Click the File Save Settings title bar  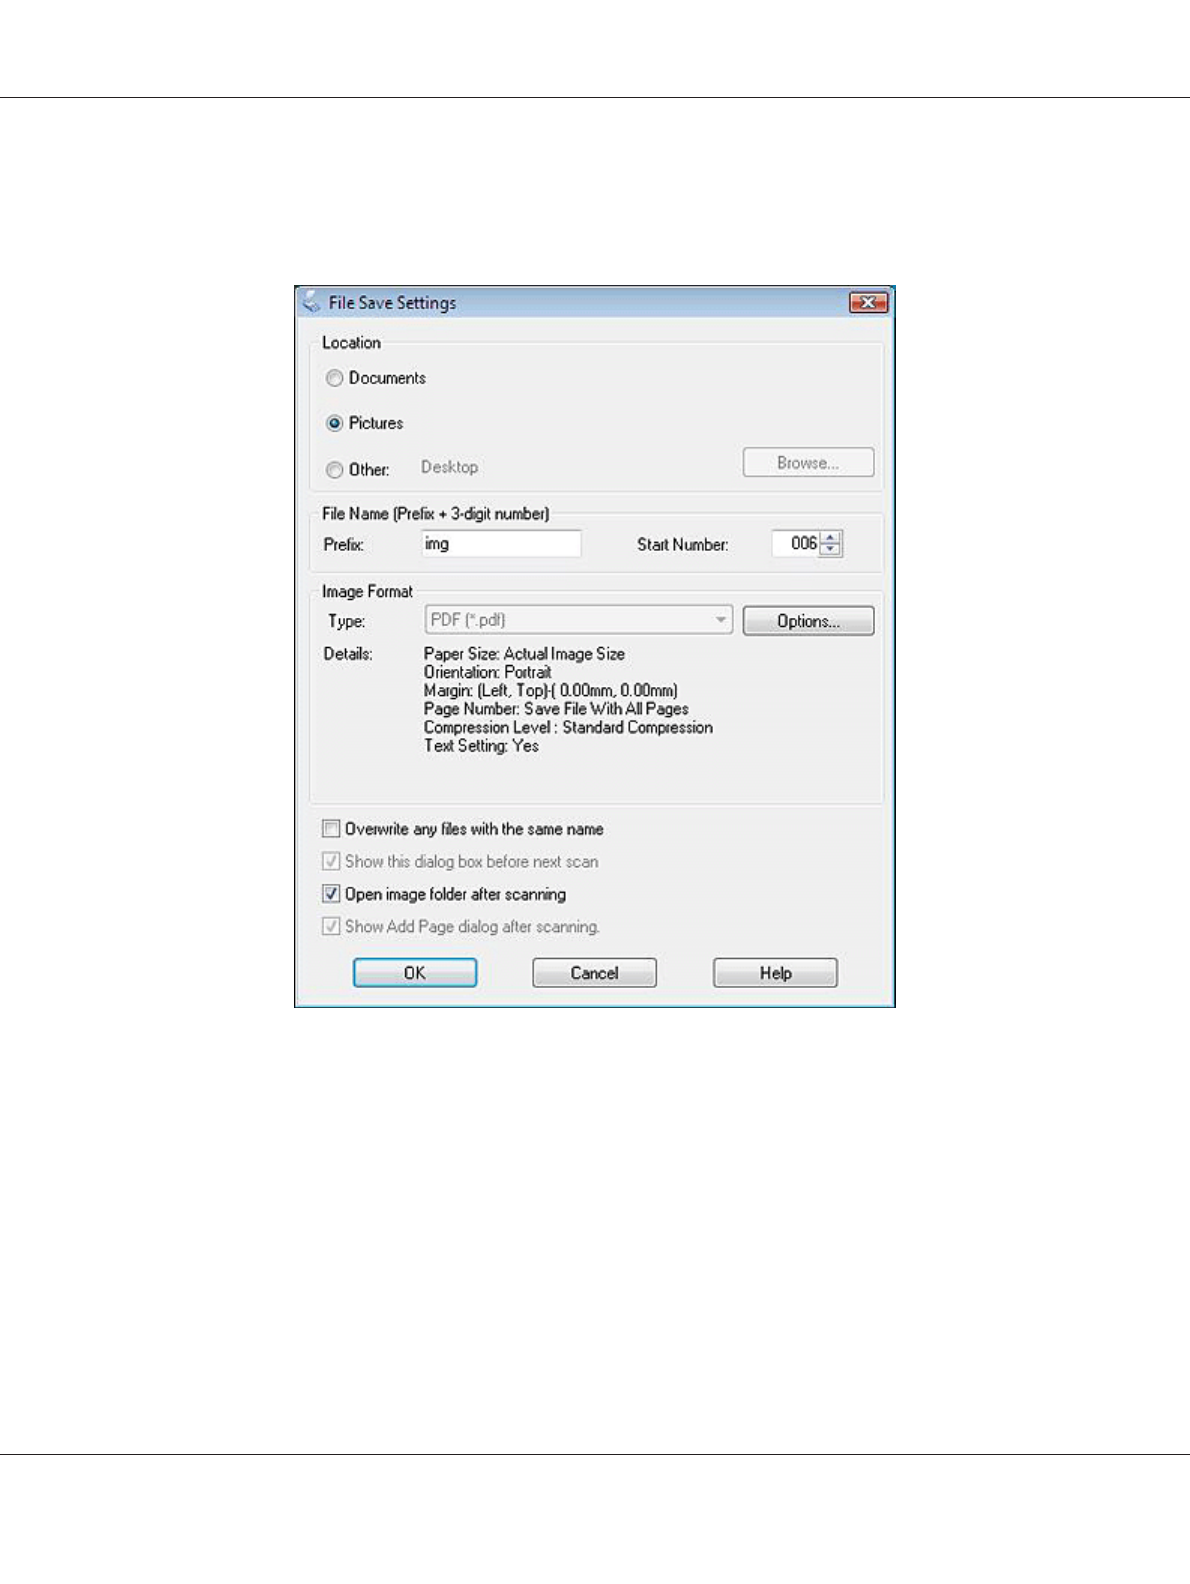[600, 302]
